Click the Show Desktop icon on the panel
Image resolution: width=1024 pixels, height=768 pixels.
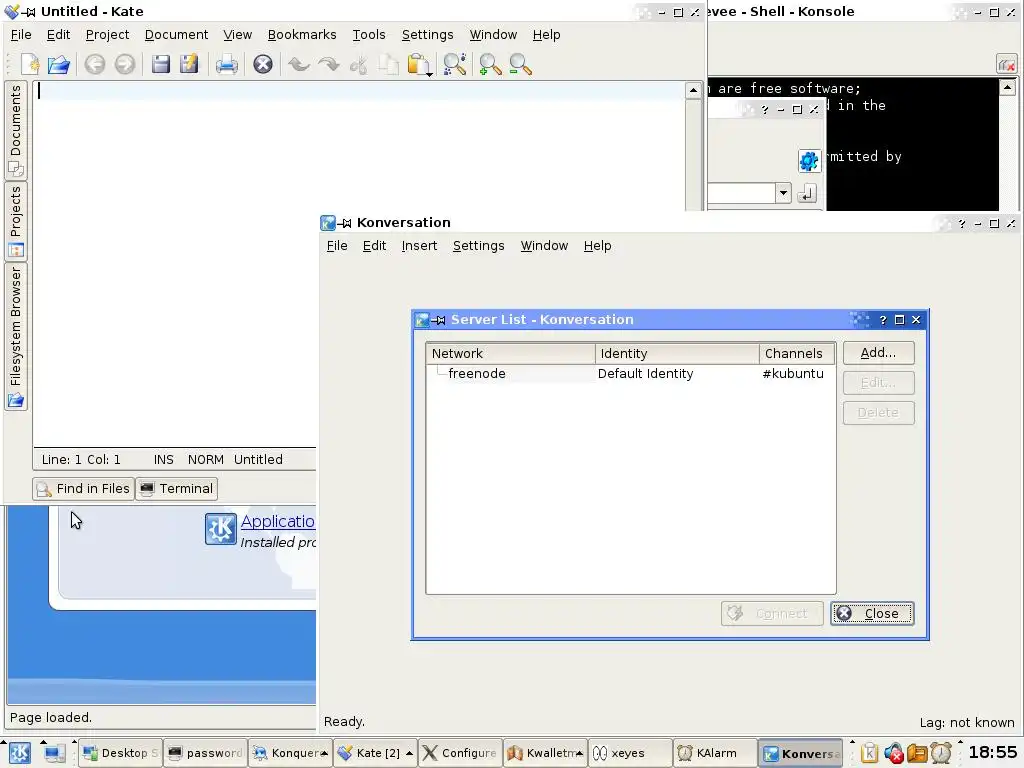[x=54, y=753]
